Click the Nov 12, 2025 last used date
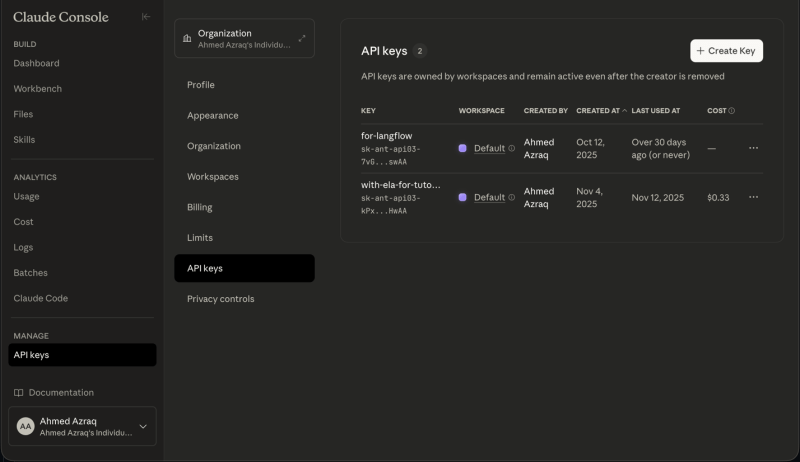Viewport: 800px width, 462px height. pos(658,197)
